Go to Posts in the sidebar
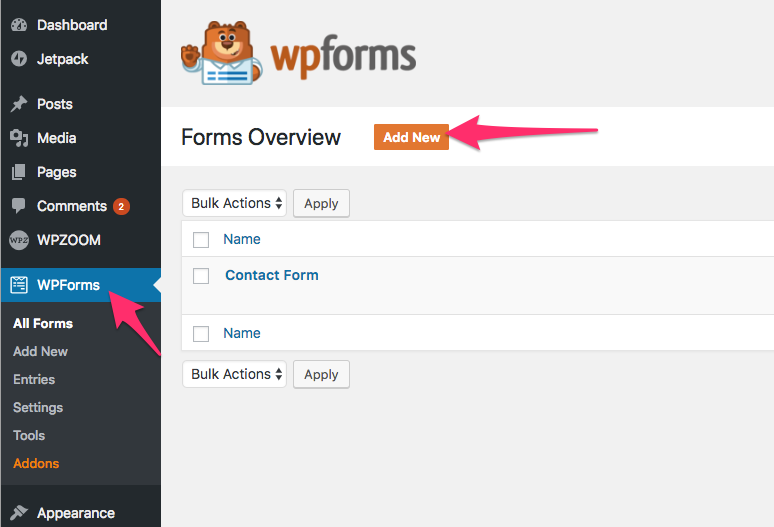774x527 pixels. 55,104
